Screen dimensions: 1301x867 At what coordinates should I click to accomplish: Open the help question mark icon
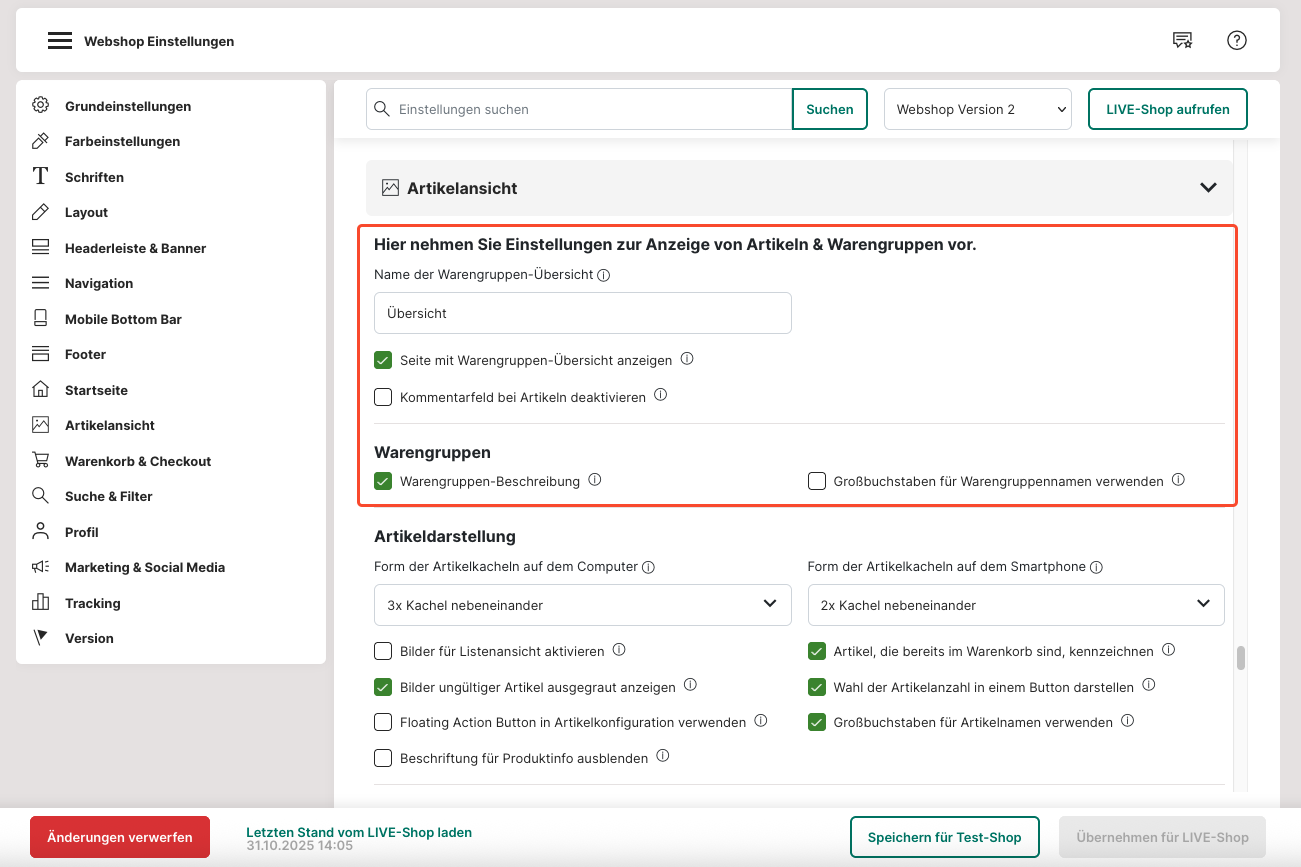click(x=1236, y=41)
